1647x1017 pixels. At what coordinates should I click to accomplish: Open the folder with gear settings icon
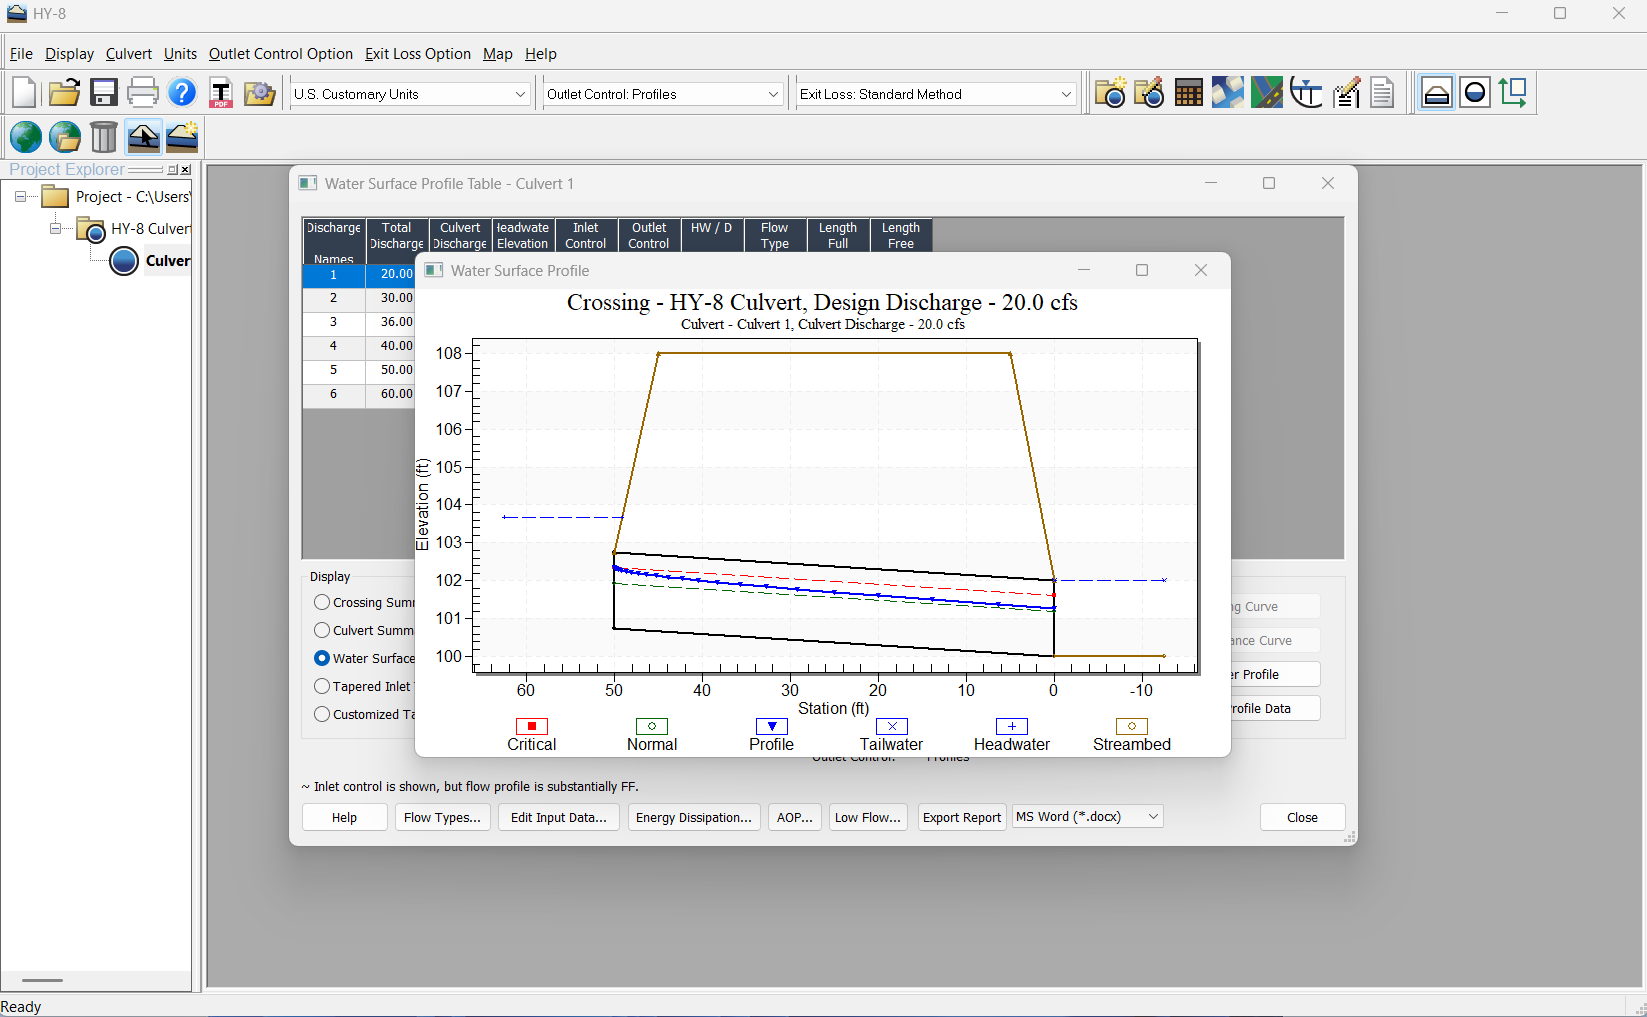click(260, 93)
